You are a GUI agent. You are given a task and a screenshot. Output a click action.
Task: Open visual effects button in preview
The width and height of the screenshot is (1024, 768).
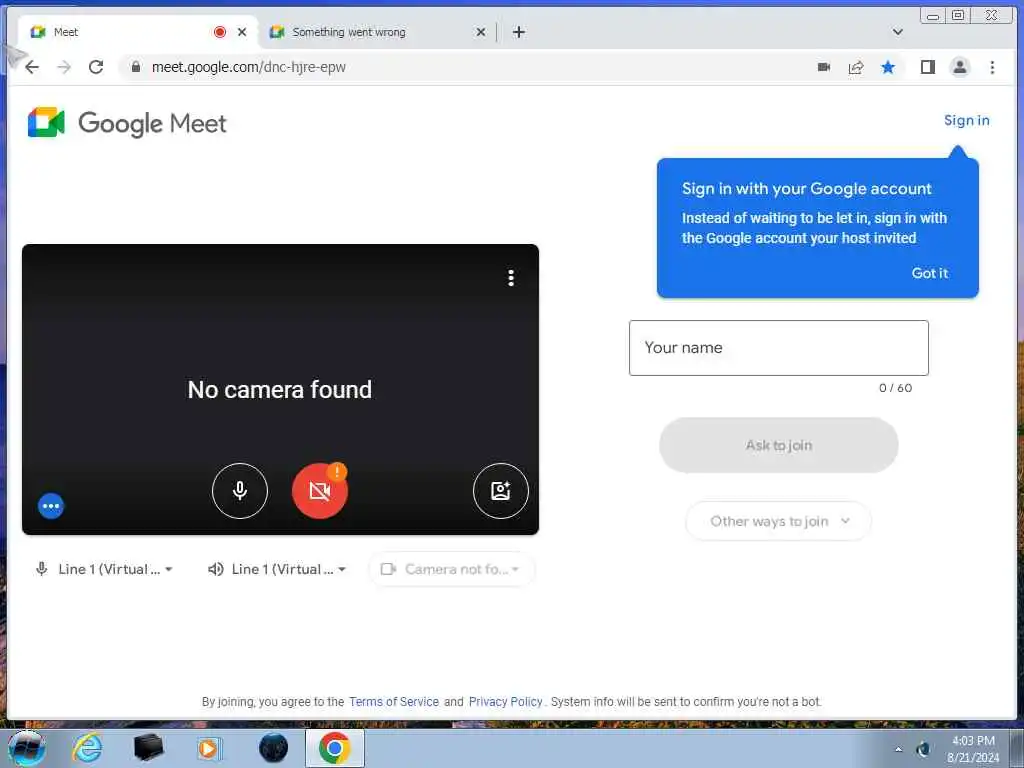pos(500,490)
